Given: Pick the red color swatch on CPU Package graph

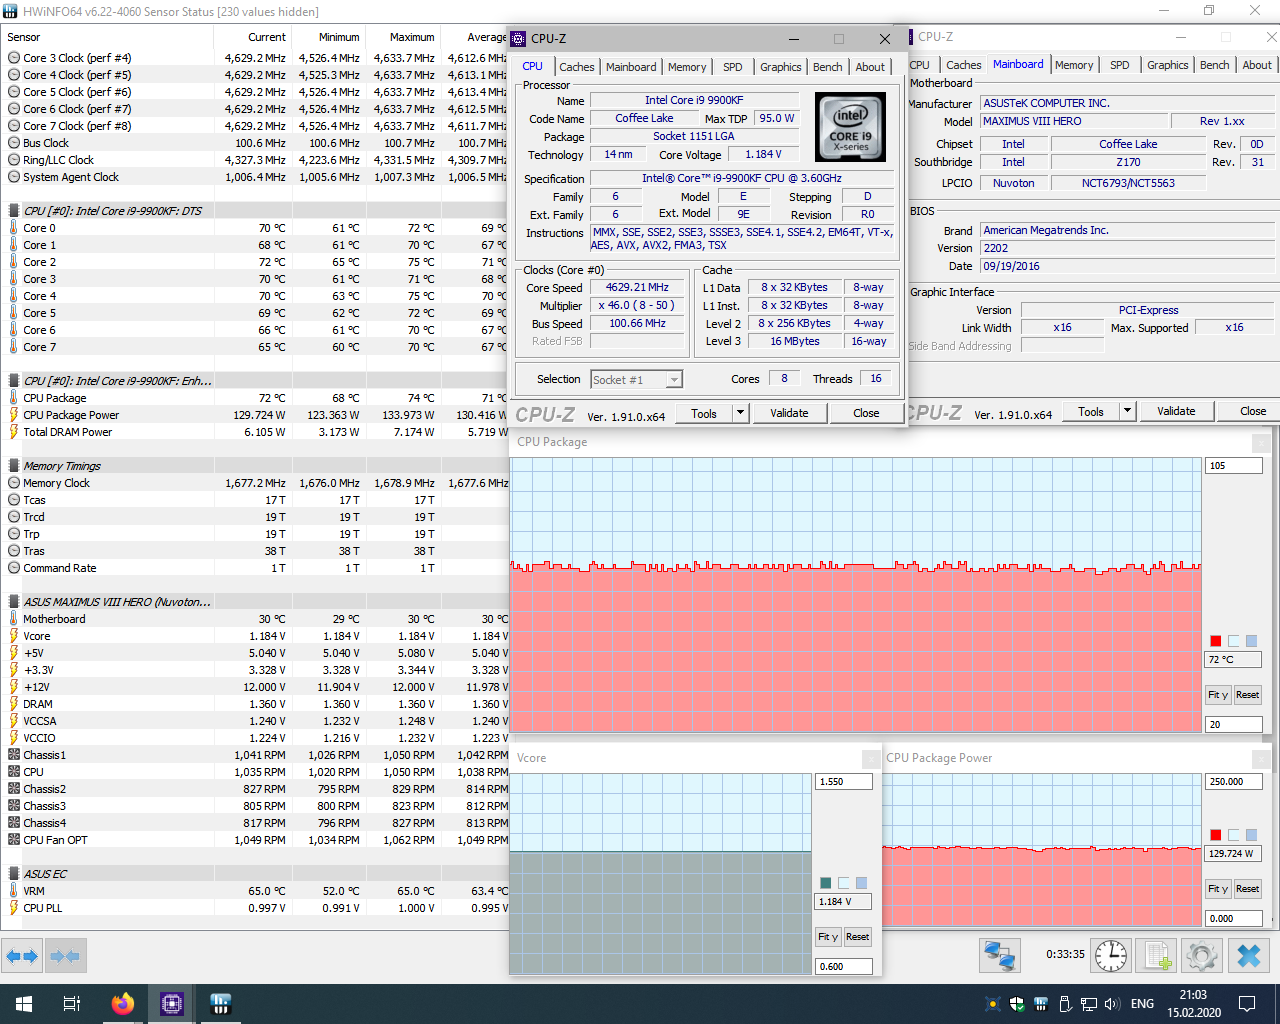Looking at the screenshot, I should [1216, 641].
